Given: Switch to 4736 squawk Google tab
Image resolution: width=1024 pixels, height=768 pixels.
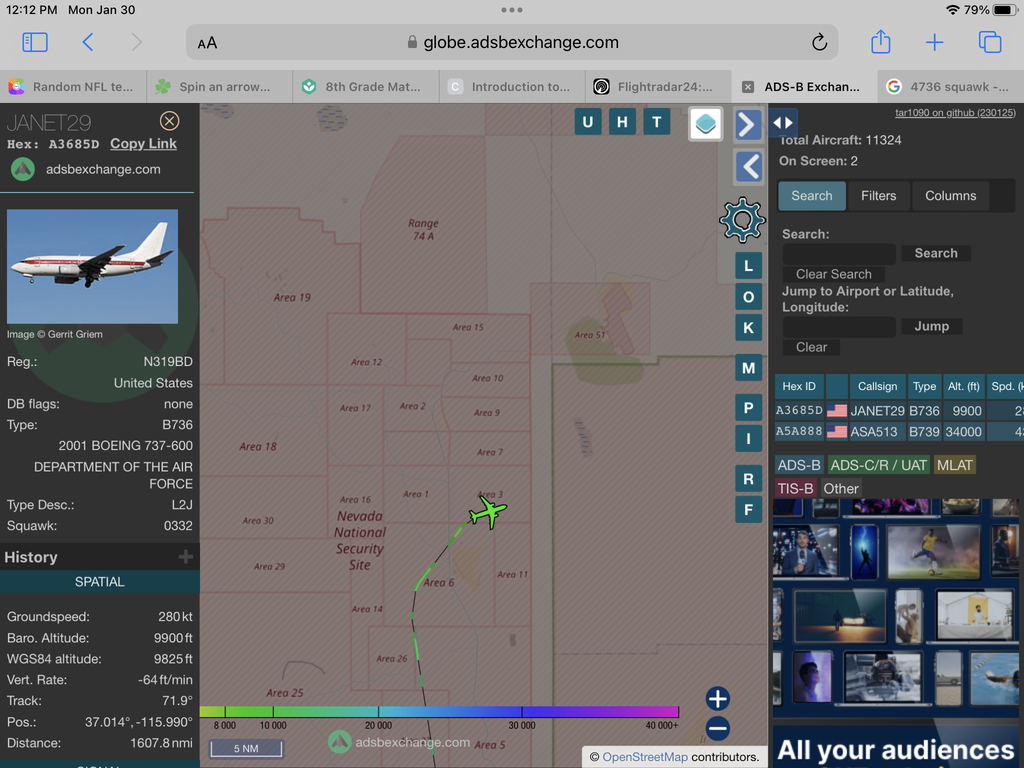Looking at the screenshot, I should coord(950,87).
